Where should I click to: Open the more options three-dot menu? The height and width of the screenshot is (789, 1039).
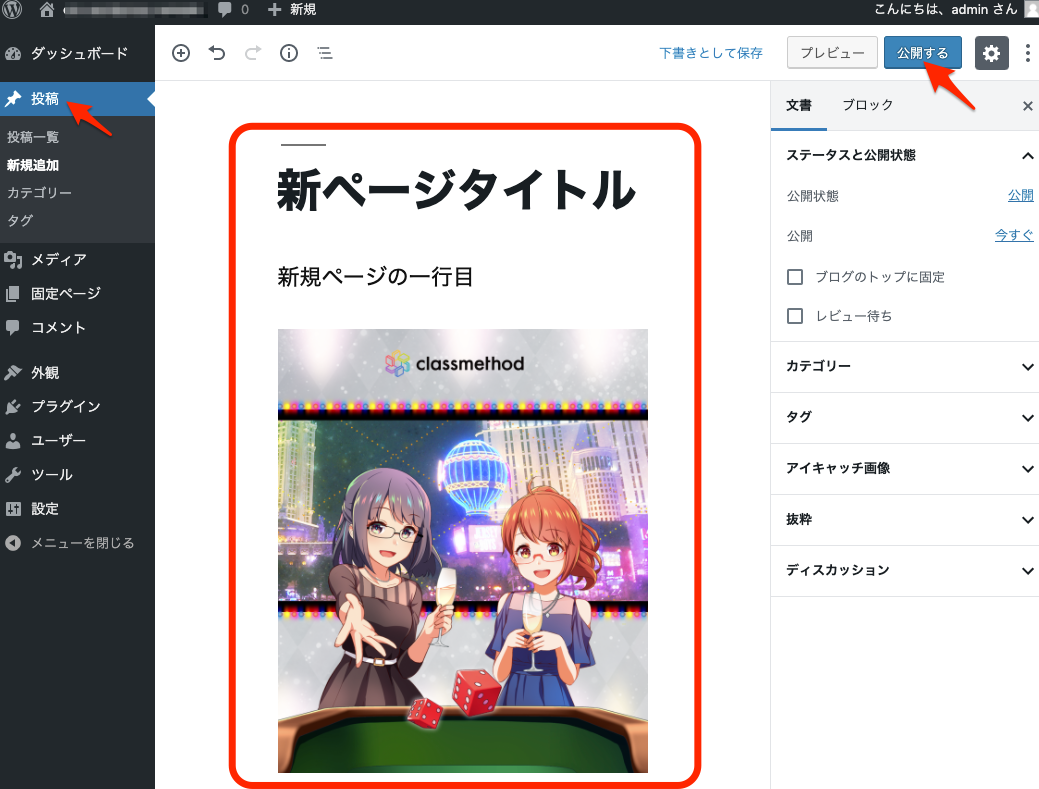tap(1028, 53)
